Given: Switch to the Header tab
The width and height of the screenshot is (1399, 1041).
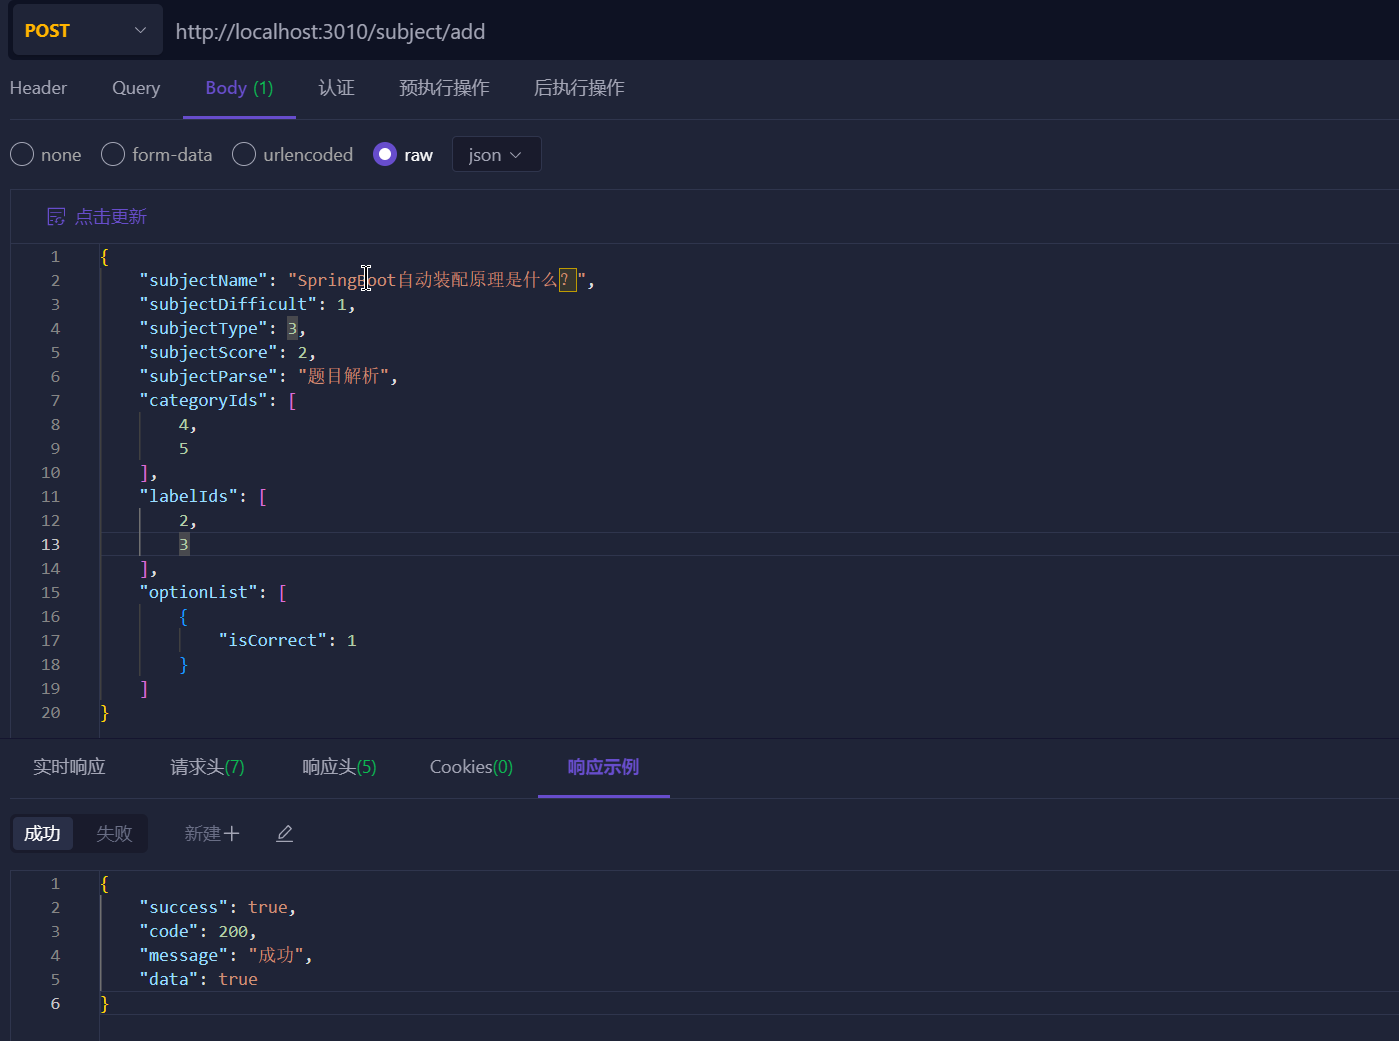Looking at the screenshot, I should point(38,88).
